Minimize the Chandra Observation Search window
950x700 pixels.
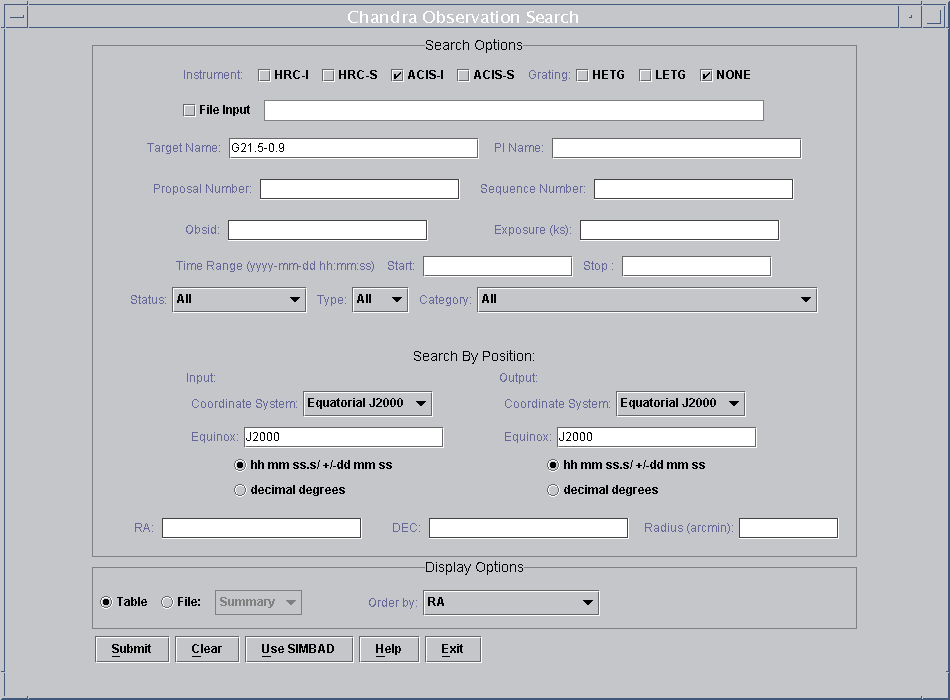(x=910, y=17)
